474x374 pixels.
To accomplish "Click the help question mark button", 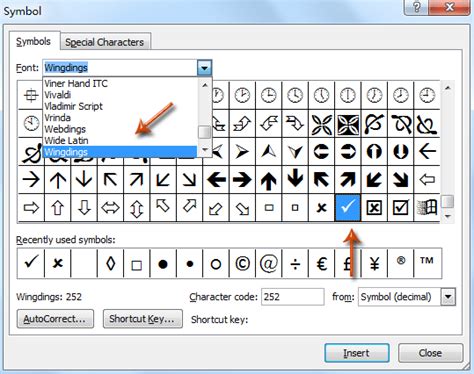I will click(416, 7).
